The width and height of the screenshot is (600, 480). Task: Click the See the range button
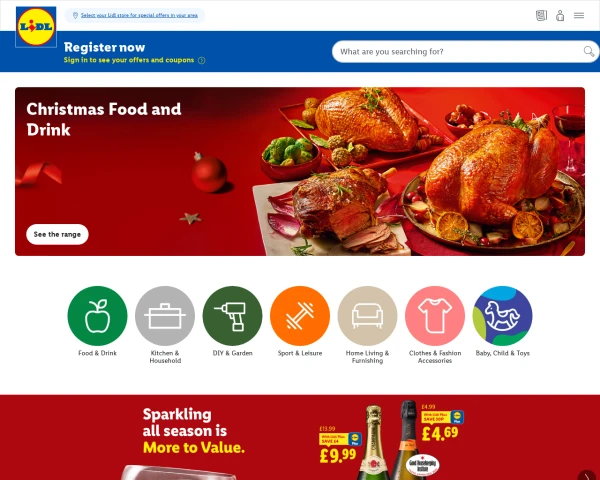tap(57, 234)
